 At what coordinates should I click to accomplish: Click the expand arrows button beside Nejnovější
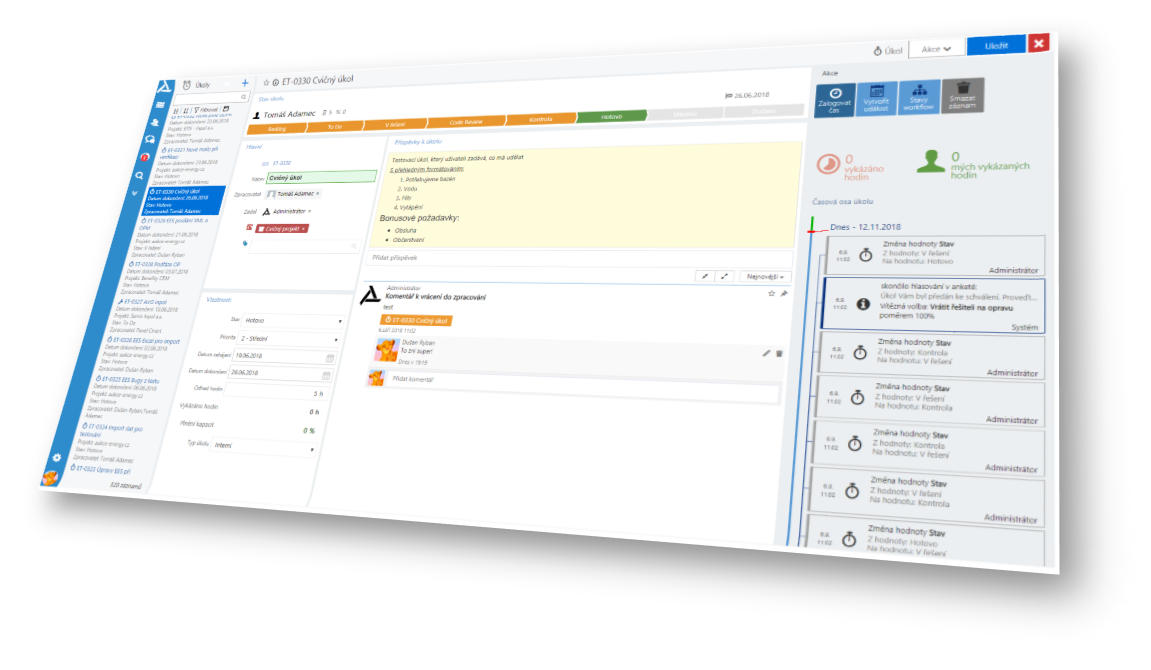click(725, 276)
